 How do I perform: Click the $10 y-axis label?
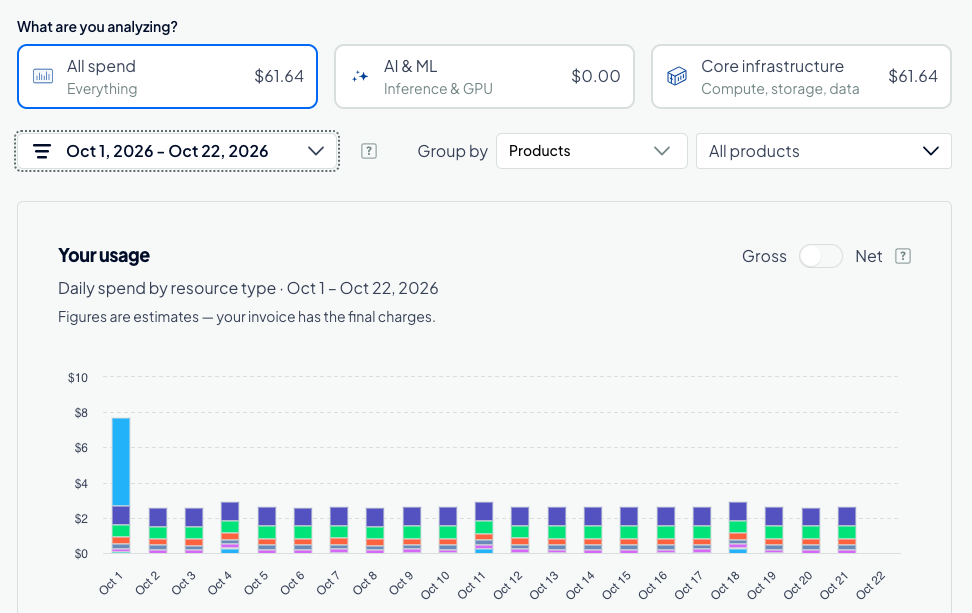click(x=78, y=377)
